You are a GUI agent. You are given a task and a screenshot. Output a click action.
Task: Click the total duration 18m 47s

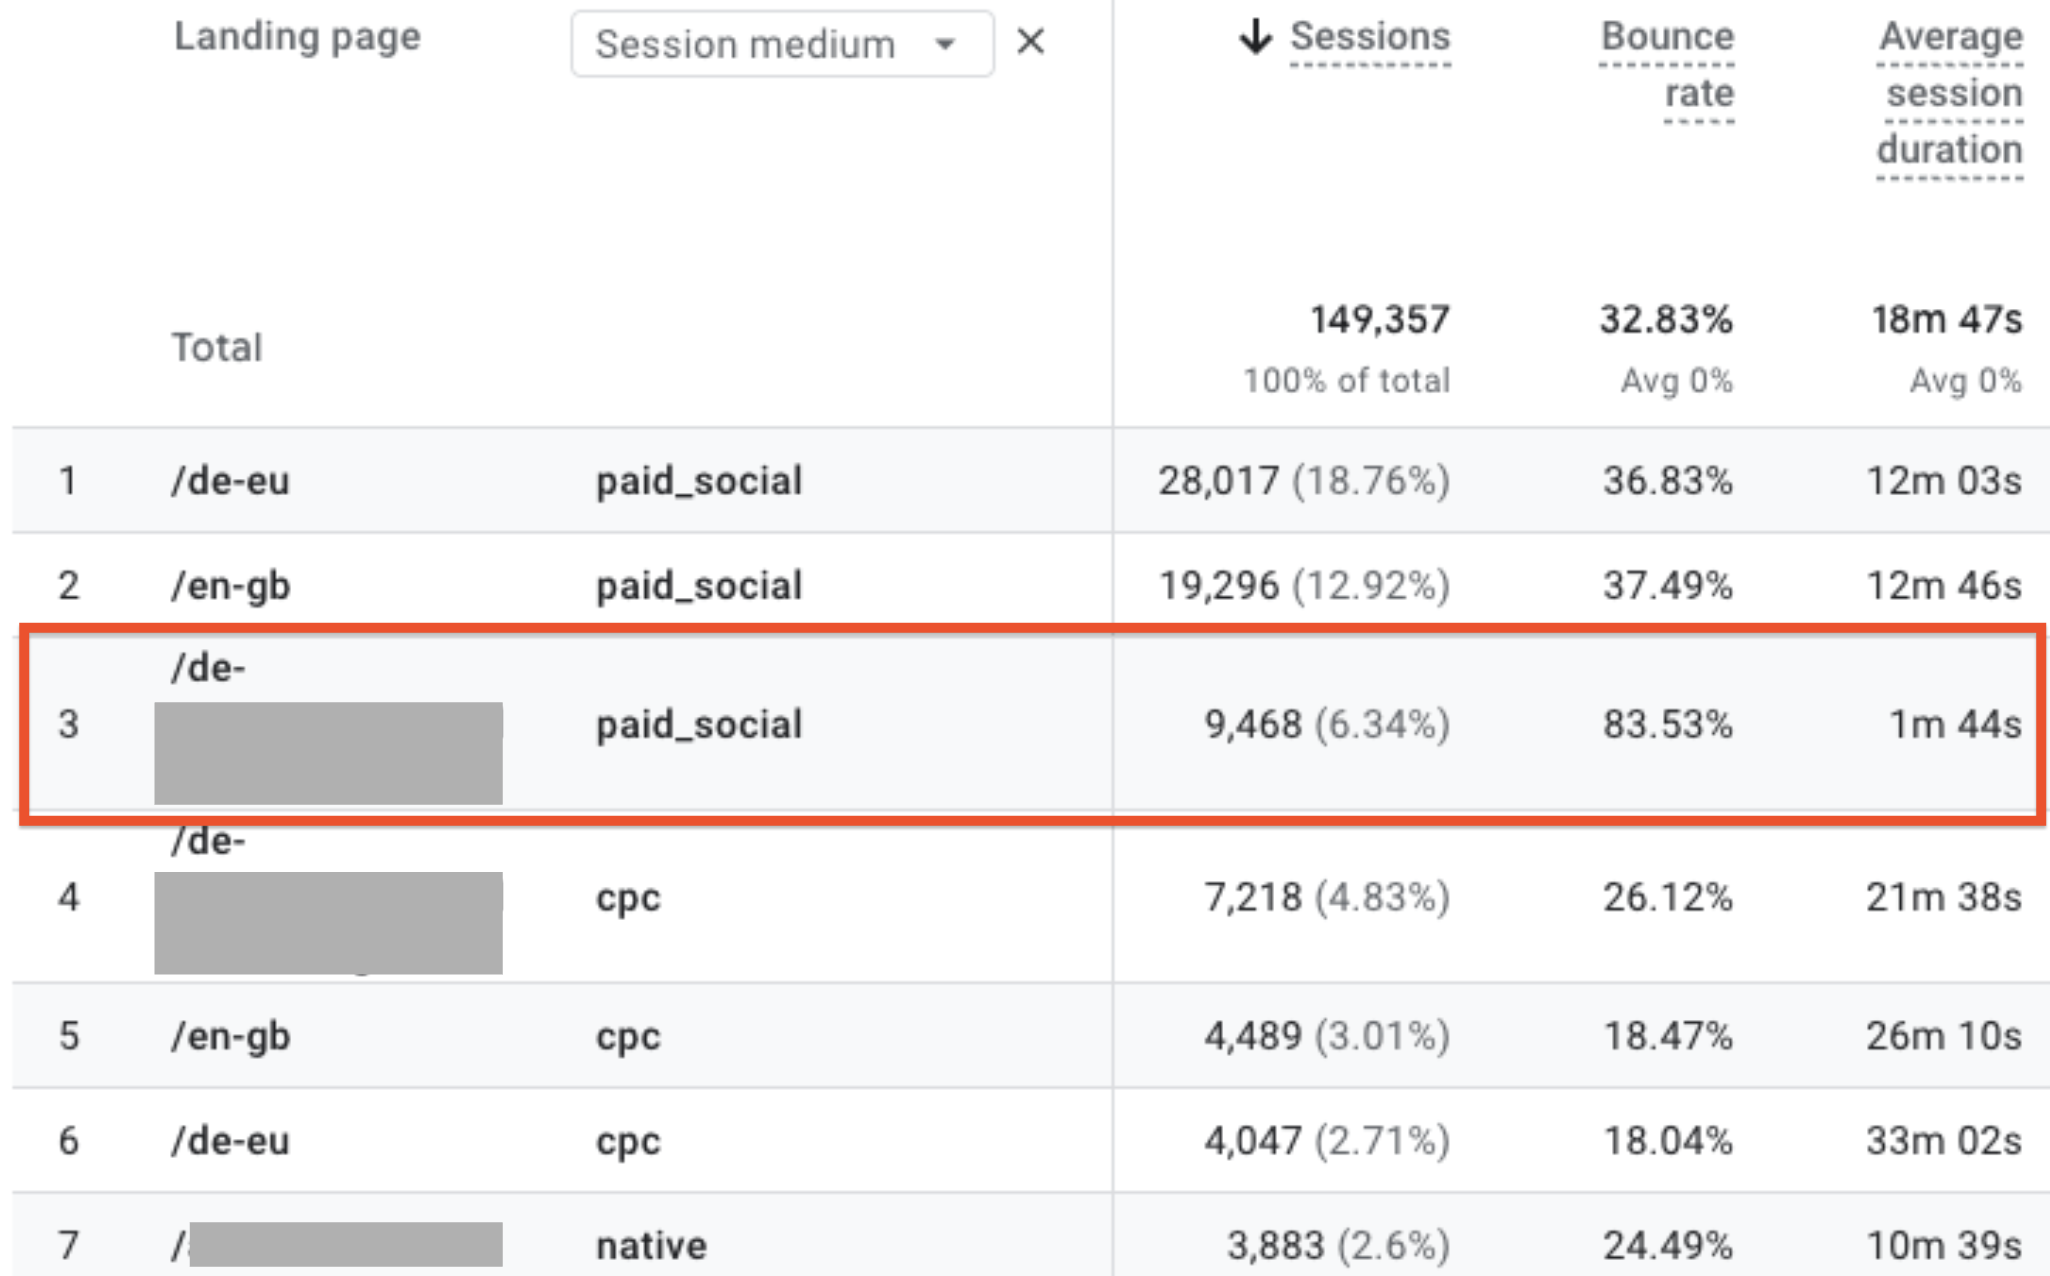point(1947,320)
